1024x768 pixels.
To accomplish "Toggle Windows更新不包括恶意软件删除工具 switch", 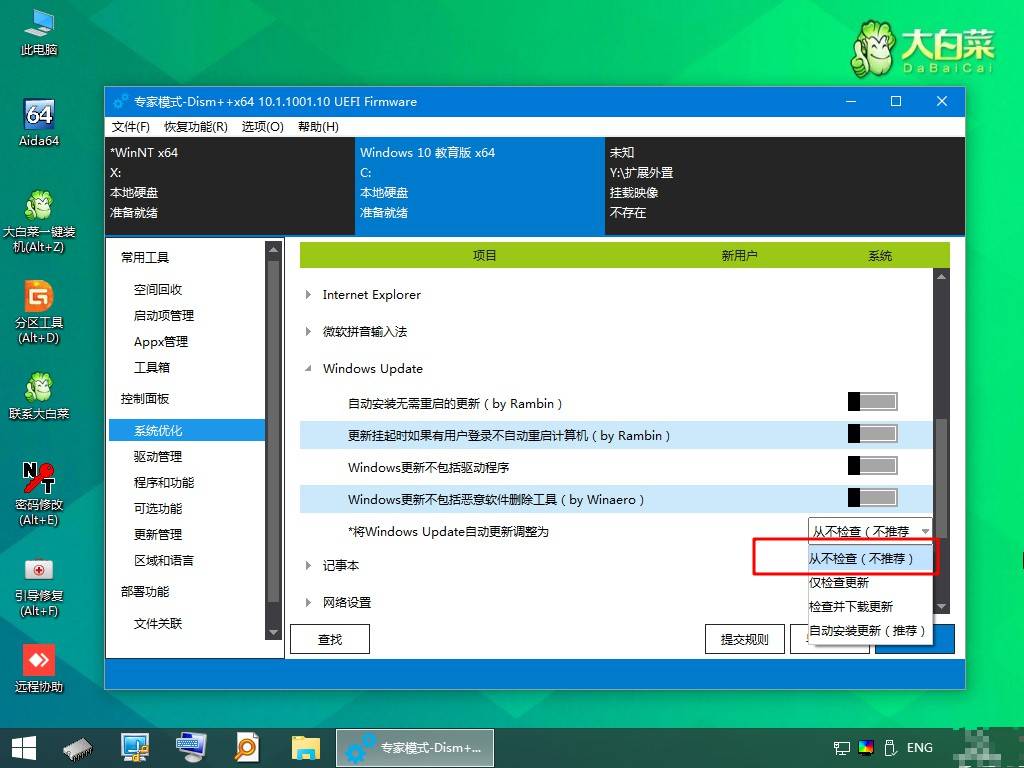I will click(x=872, y=498).
